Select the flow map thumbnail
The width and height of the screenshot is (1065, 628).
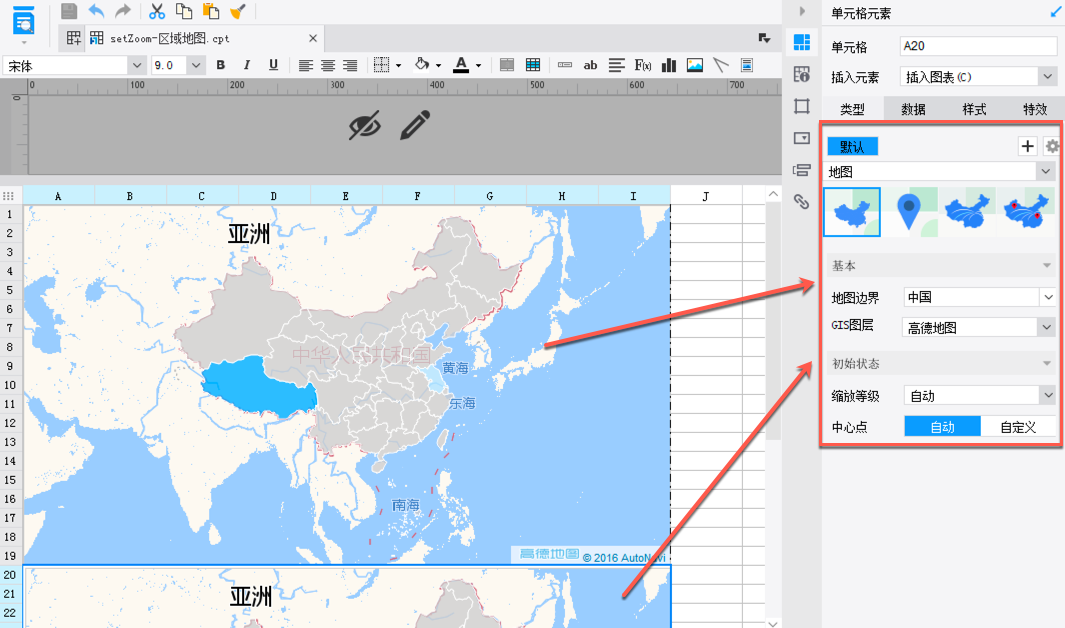967,212
